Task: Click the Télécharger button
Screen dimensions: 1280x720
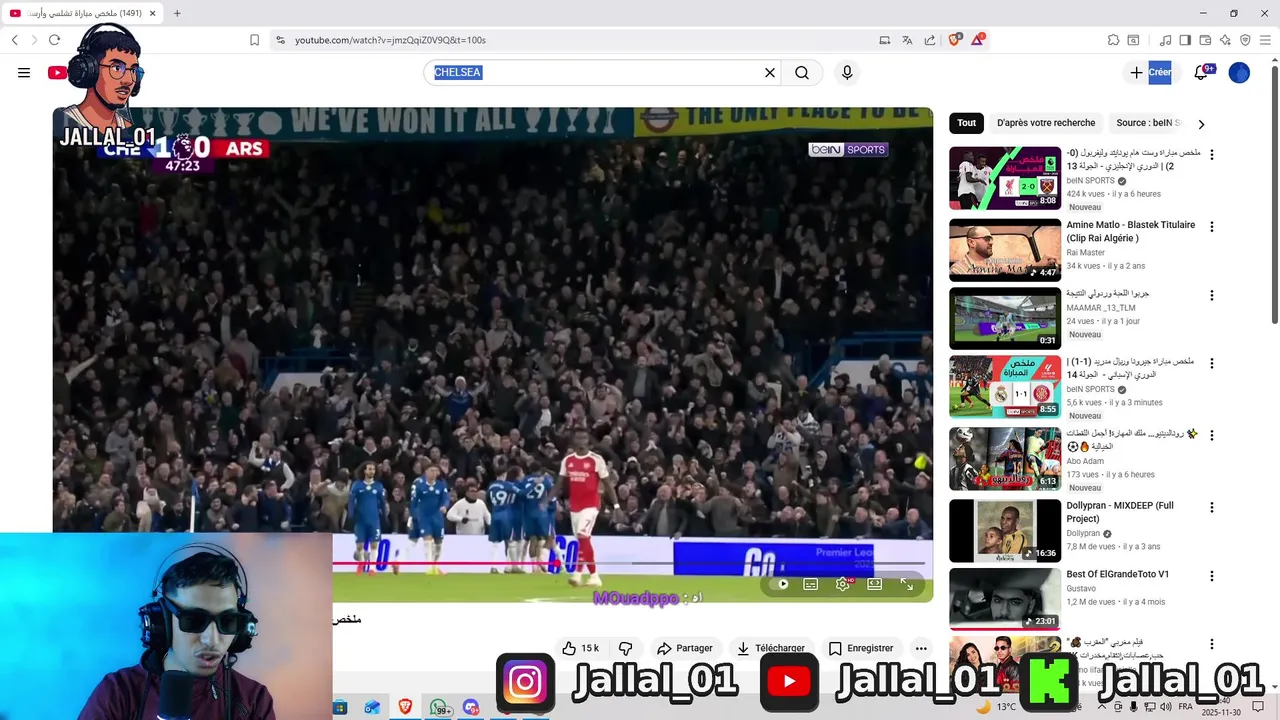Action: pyautogui.click(x=771, y=648)
